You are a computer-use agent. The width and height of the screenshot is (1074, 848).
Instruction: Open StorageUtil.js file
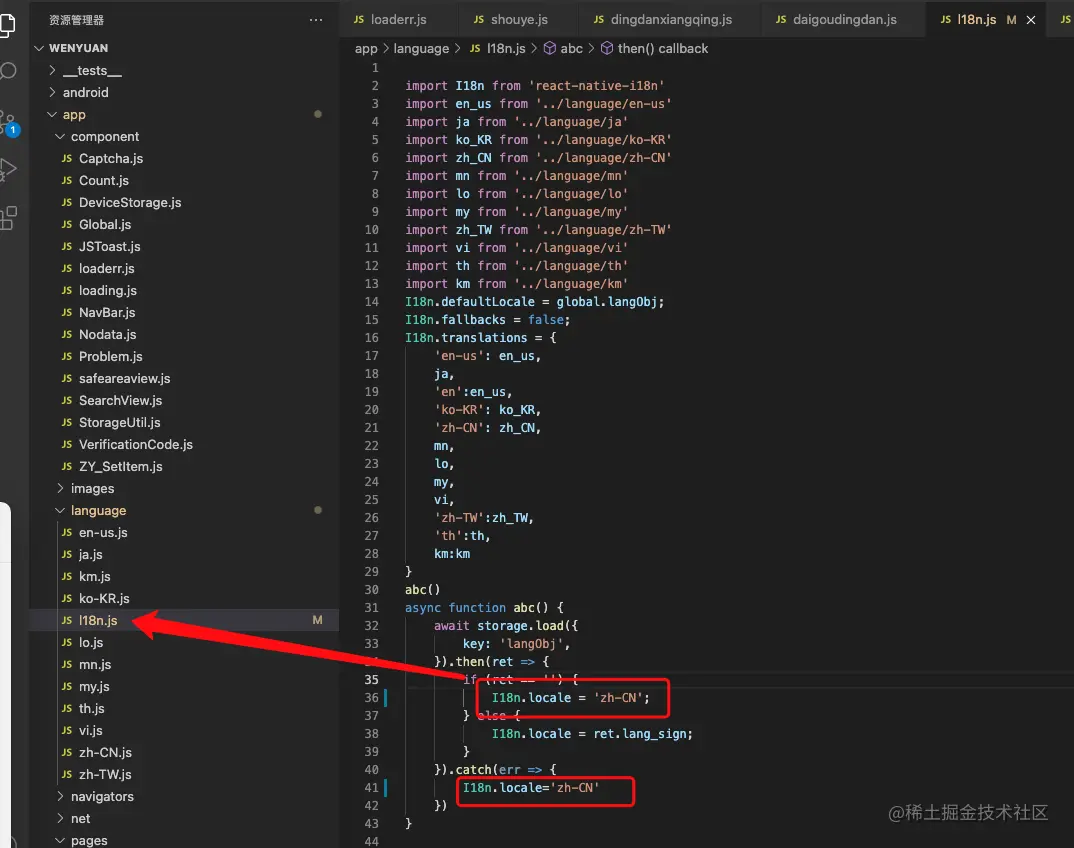pyautogui.click(x=119, y=422)
